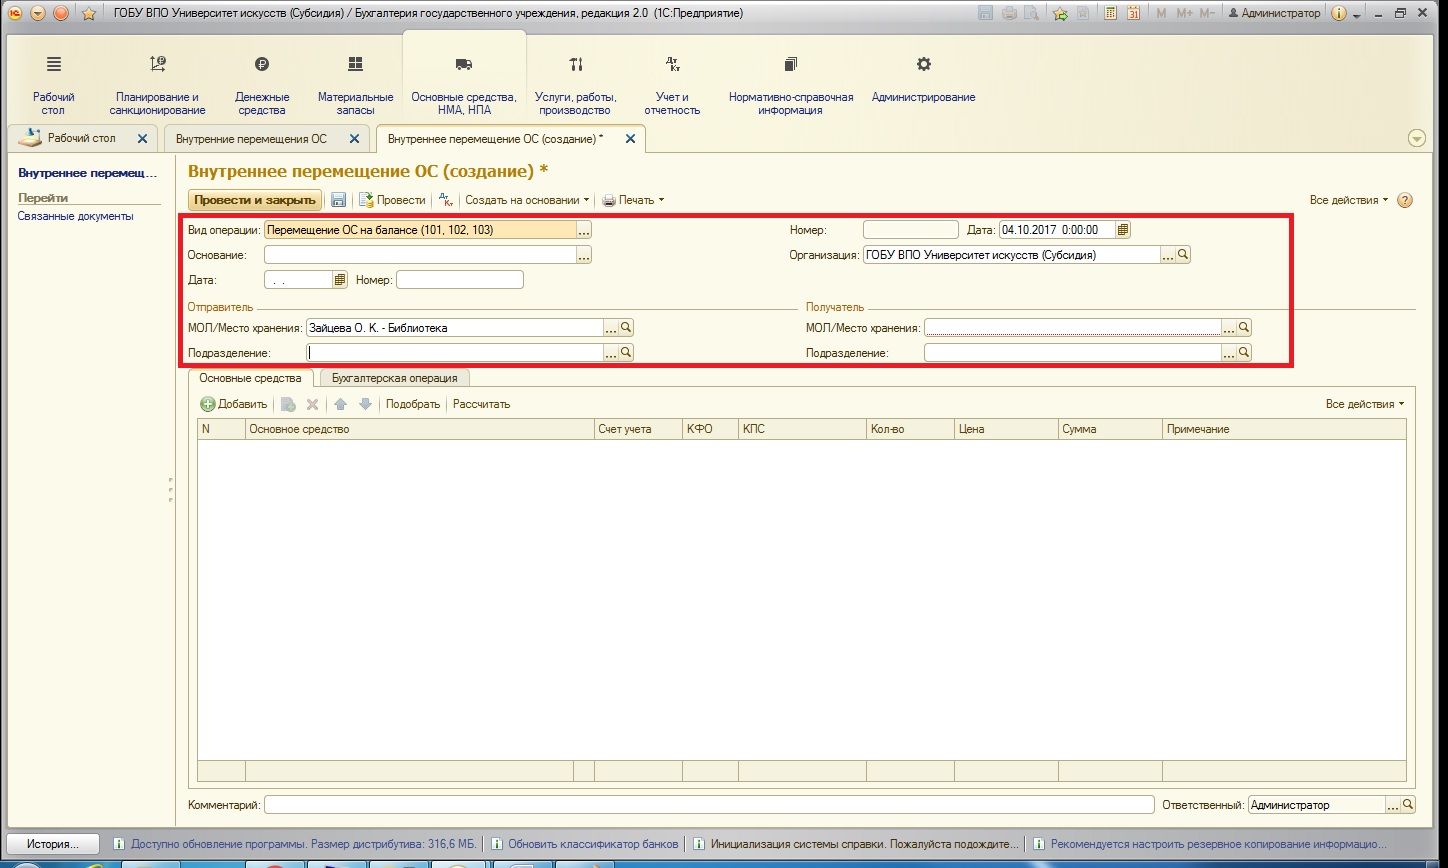Click magnifier next to recipient МОЛ/Место хранения
Image resolution: width=1448 pixels, height=868 pixels.
[1245, 327]
